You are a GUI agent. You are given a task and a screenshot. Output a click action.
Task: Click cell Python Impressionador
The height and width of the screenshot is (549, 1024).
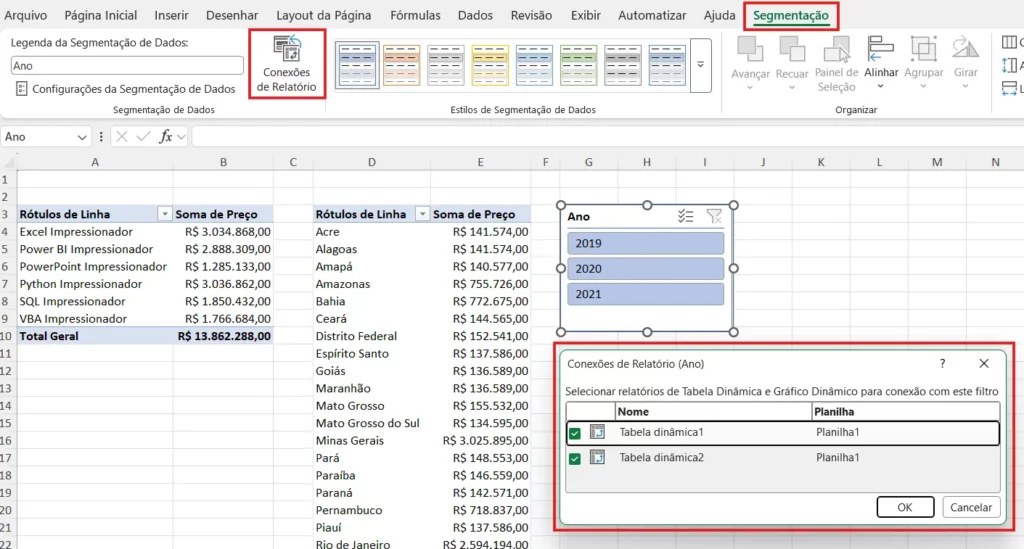tap(95, 284)
